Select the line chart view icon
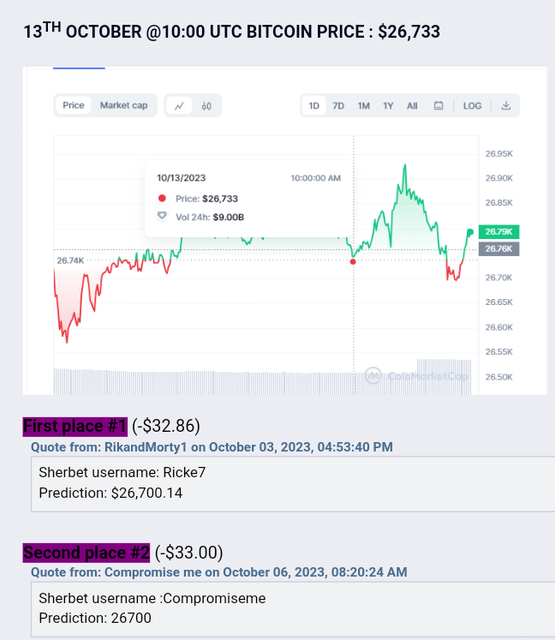This screenshot has width=555, height=640. (x=179, y=106)
